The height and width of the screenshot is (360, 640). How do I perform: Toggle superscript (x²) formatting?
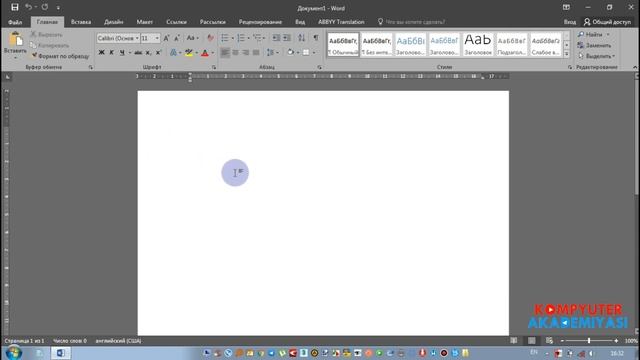158,52
